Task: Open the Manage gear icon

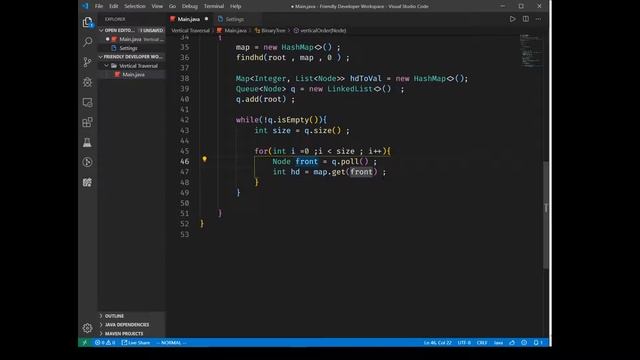Action: (87, 328)
